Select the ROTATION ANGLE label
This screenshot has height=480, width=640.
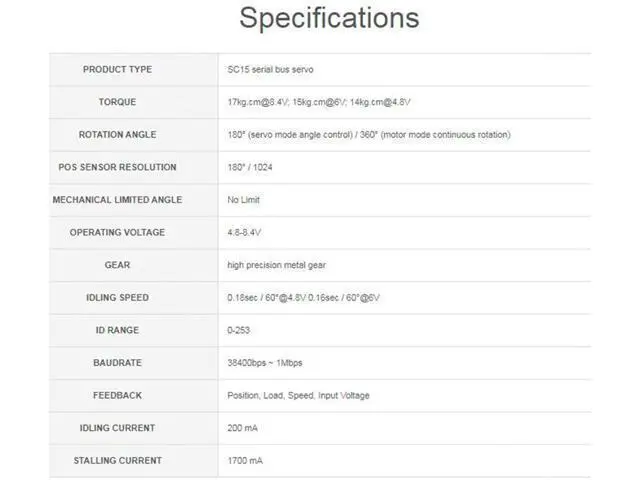point(118,135)
